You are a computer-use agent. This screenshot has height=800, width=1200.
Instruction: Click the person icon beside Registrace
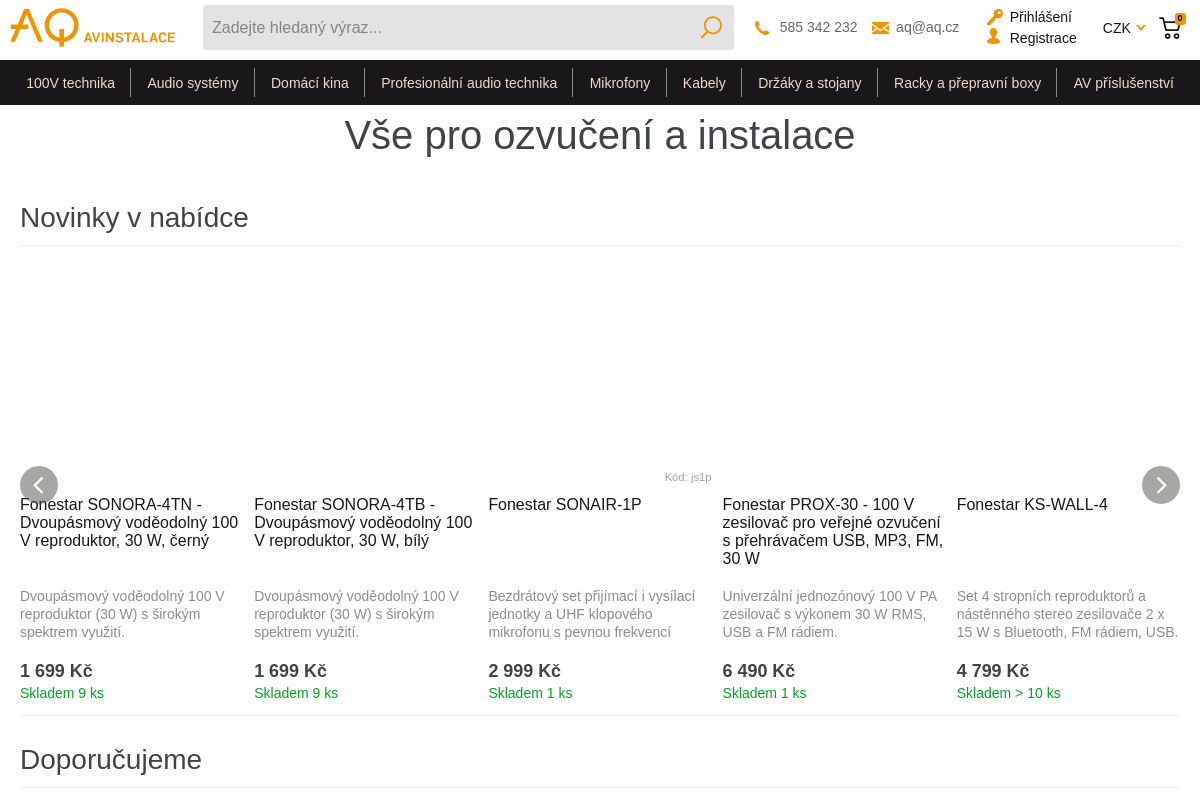tap(993, 36)
